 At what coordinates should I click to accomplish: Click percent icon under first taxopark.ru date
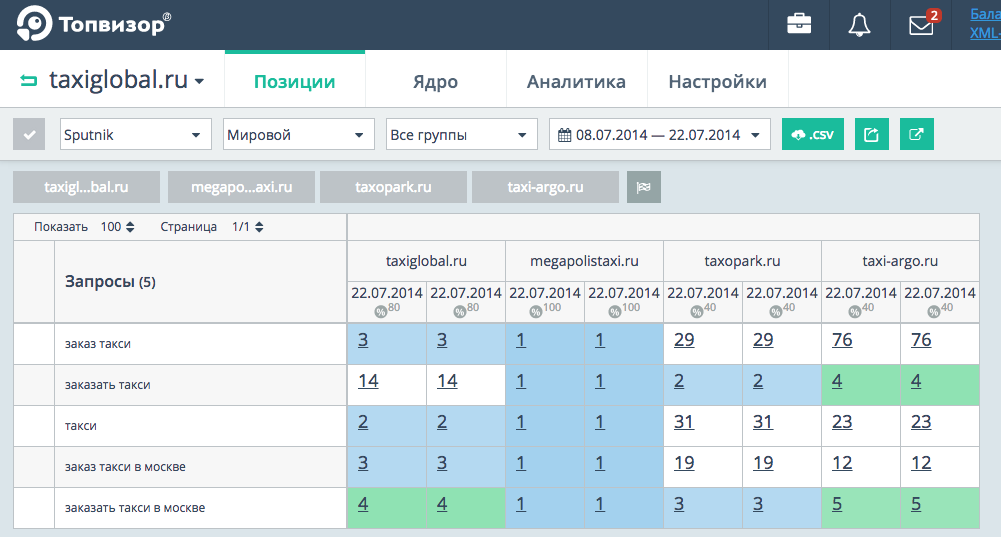[x=696, y=312]
